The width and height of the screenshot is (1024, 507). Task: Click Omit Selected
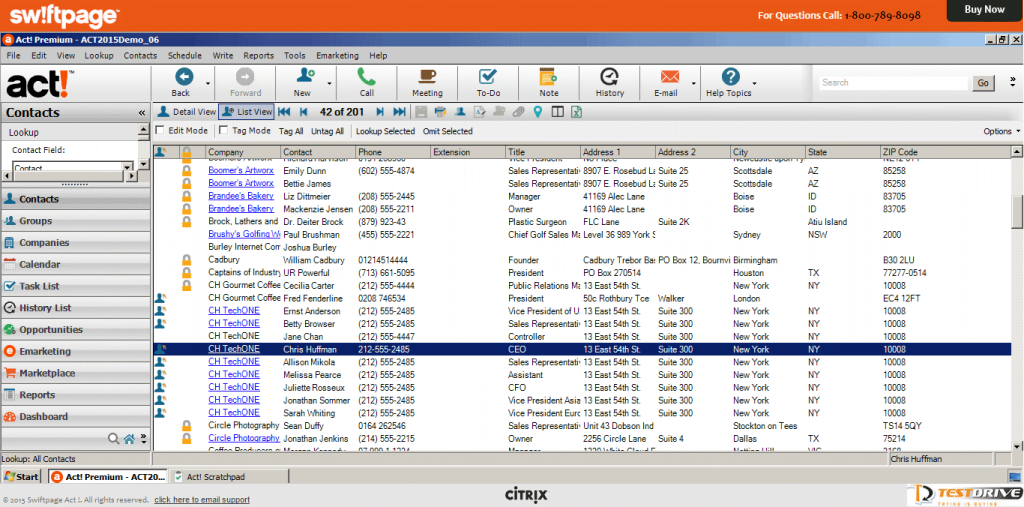(x=447, y=131)
